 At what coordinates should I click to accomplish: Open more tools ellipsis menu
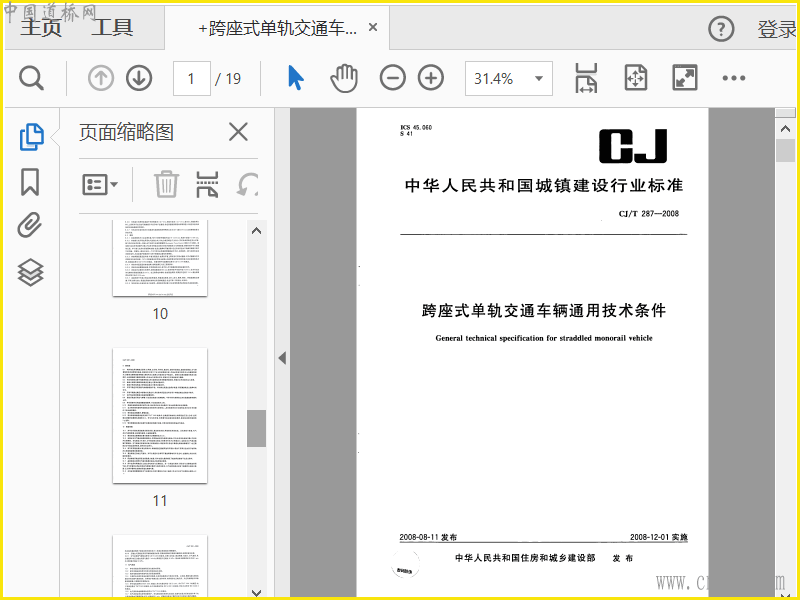click(734, 78)
